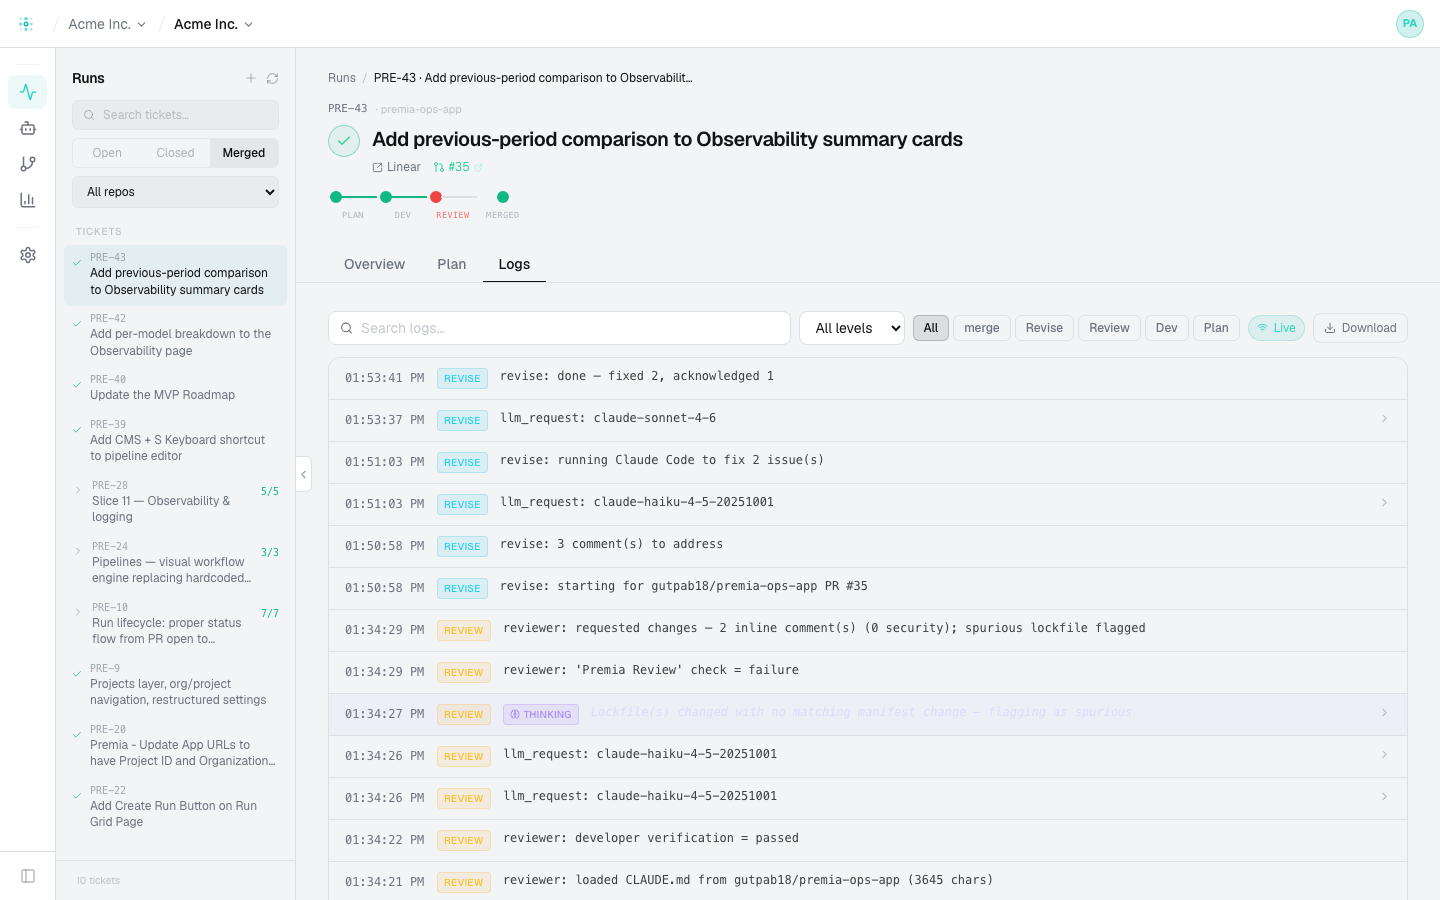Image resolution: width=1440 pixels, height=900 pixels.
Task: Expand 01:34:26 first claude-haiku llm_request row
Action: pyautogui.click(x=867, y=755)
